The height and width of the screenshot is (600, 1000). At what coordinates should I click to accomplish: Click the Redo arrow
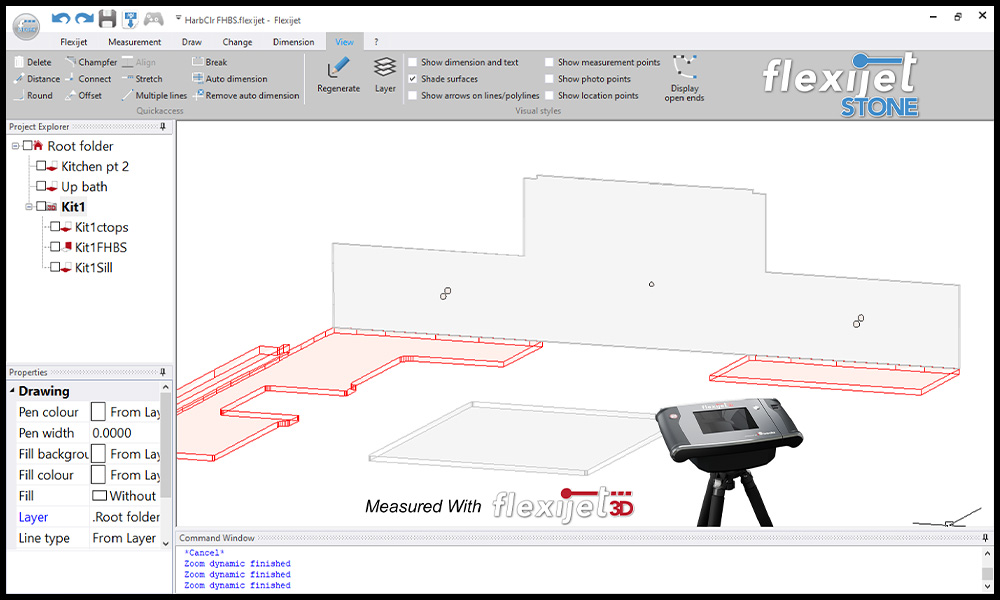coord(85,19)
